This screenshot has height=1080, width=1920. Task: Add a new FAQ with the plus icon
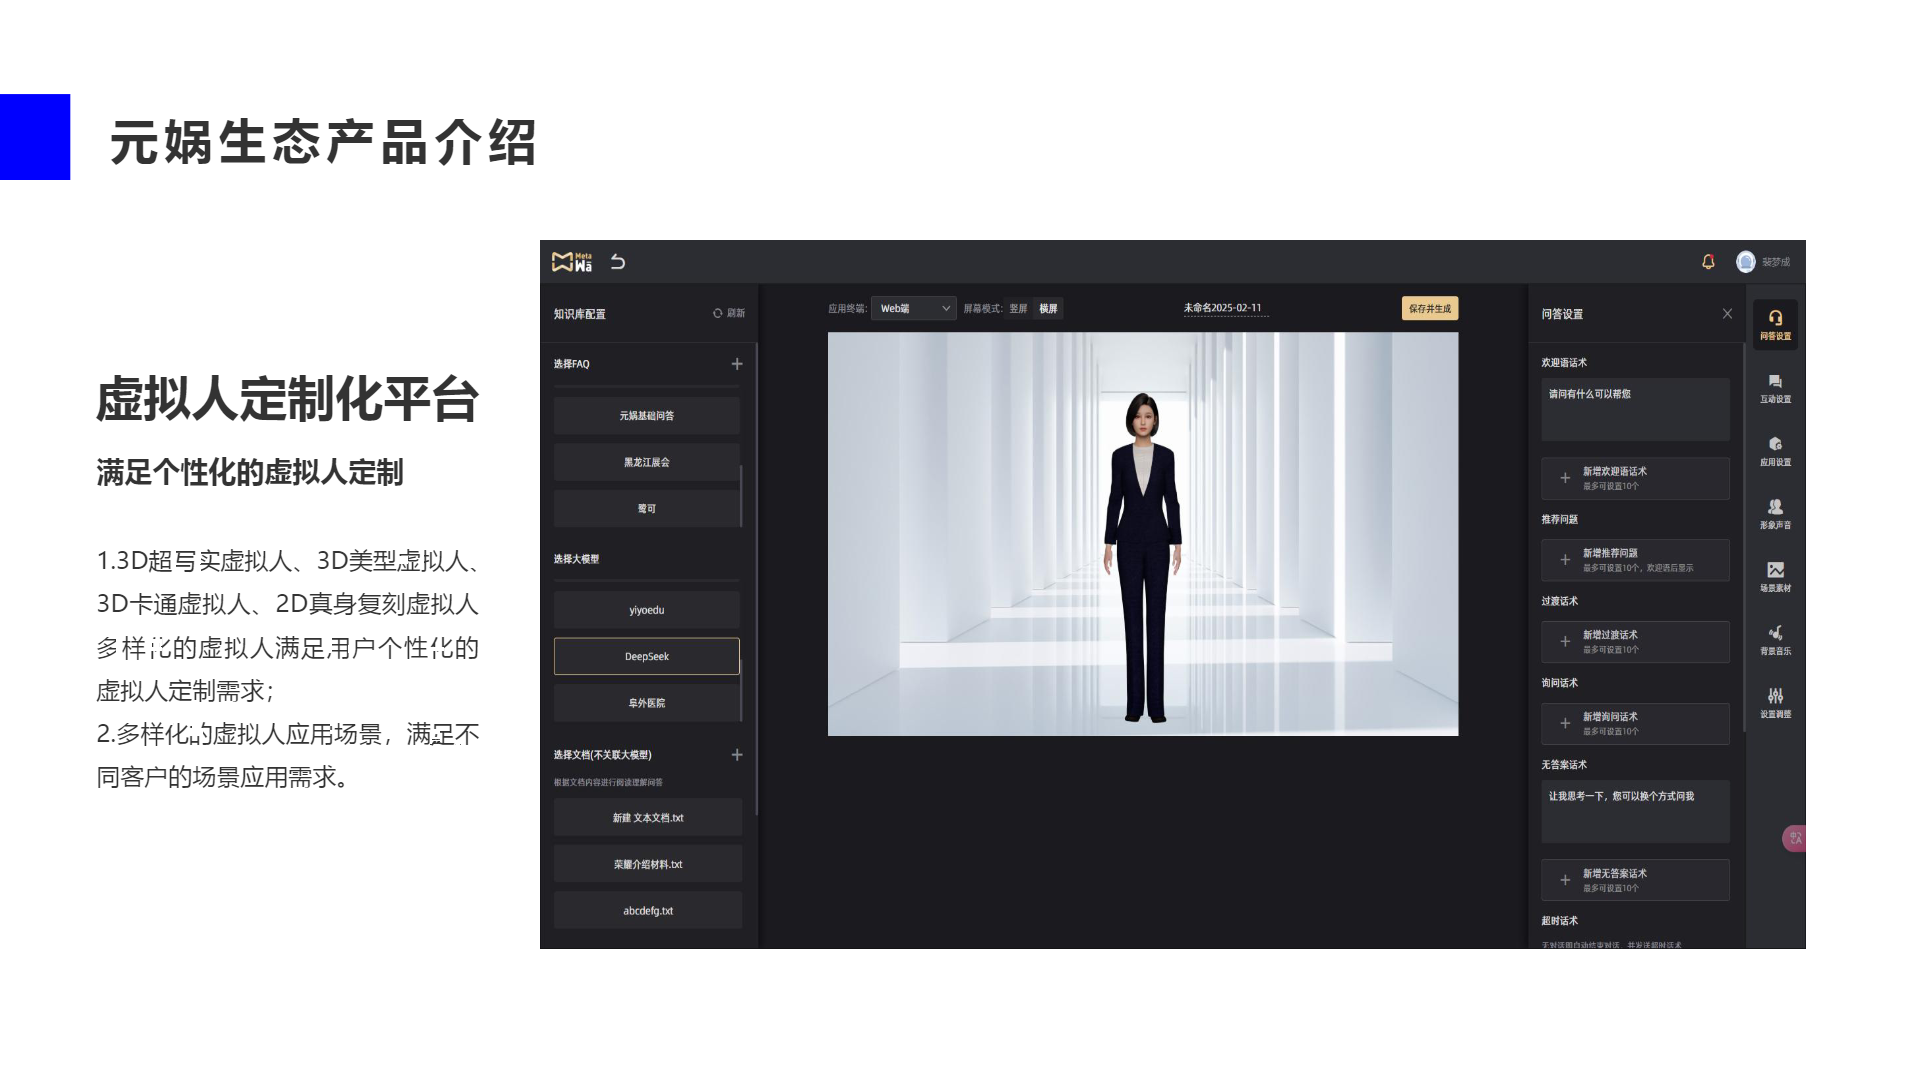[737, 364]
